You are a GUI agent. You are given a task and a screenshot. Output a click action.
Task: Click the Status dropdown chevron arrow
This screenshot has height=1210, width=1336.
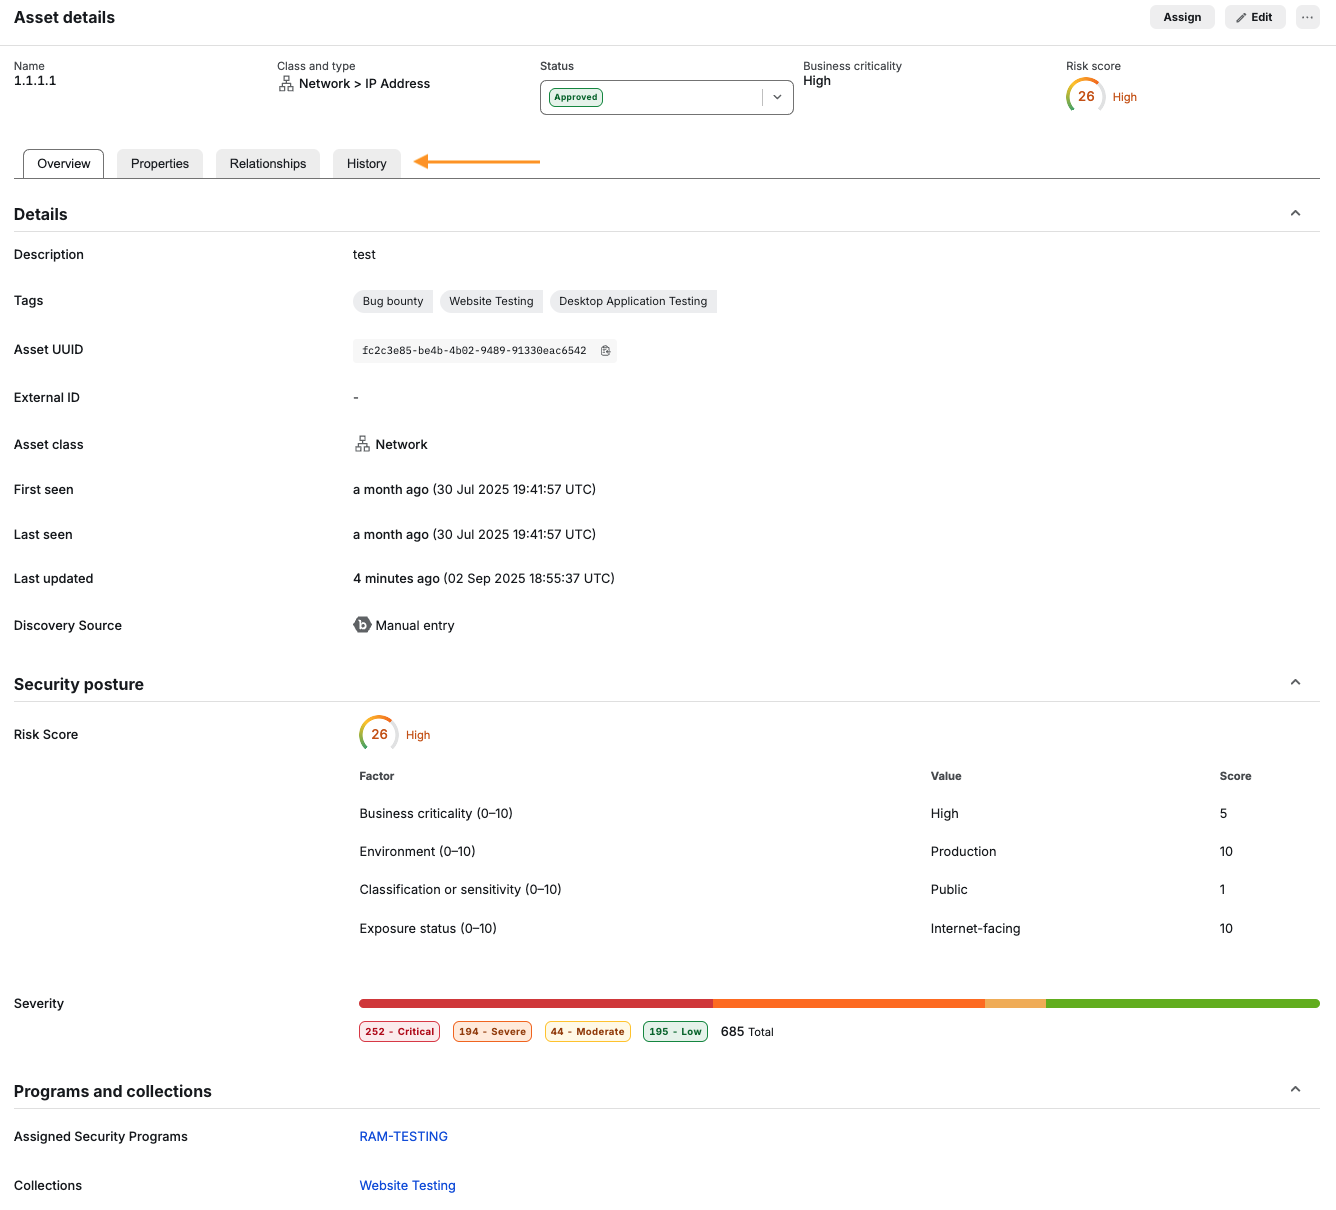(x=777, y=97)
